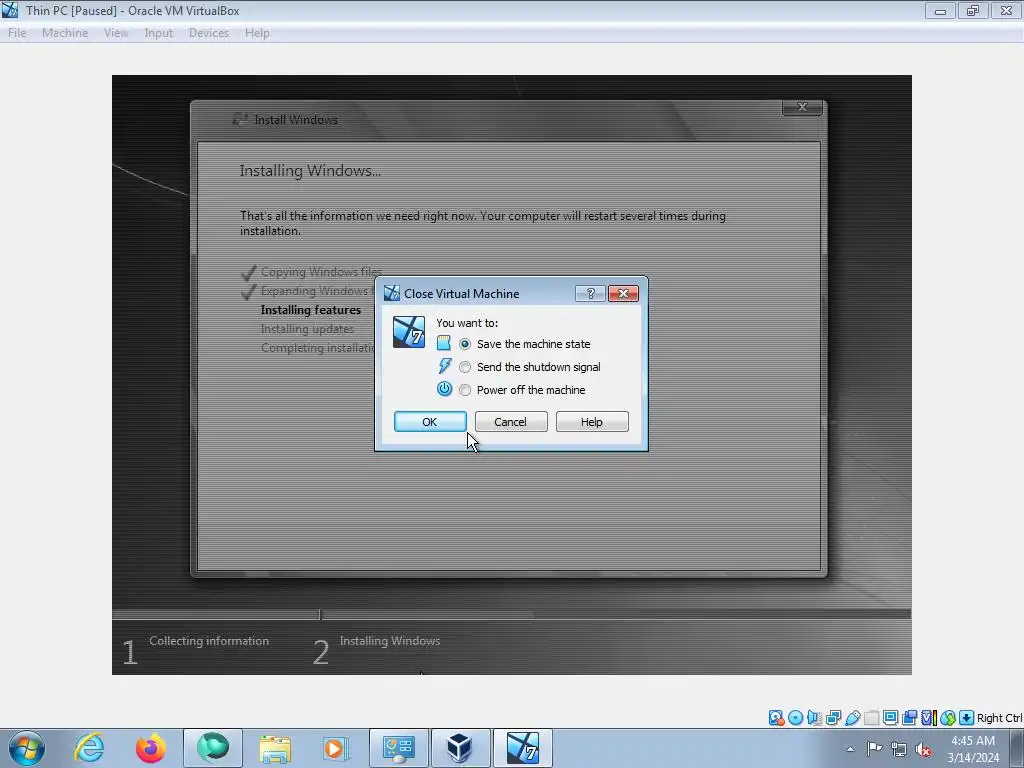Open the Input menu
The image size is (1024, 768).
[159, 33]
